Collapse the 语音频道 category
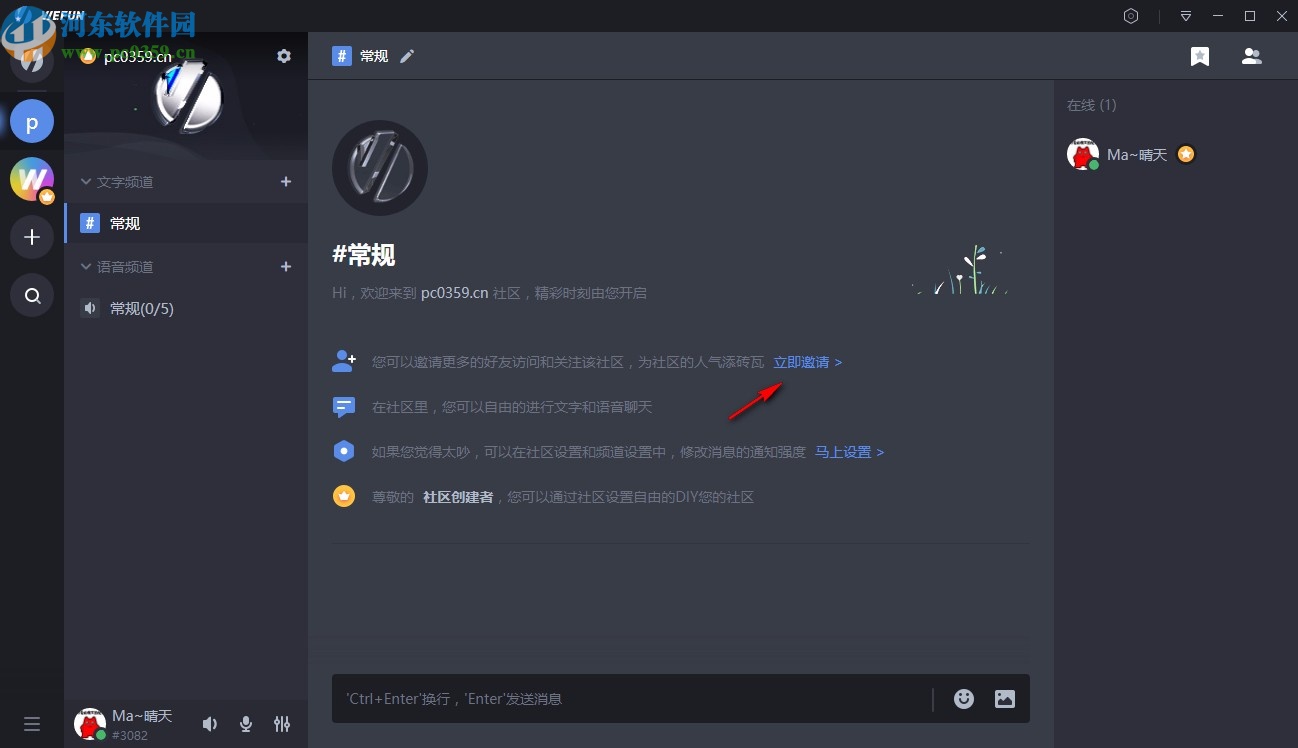Viewport: 1298px width, 748px height. coord(86,266)
